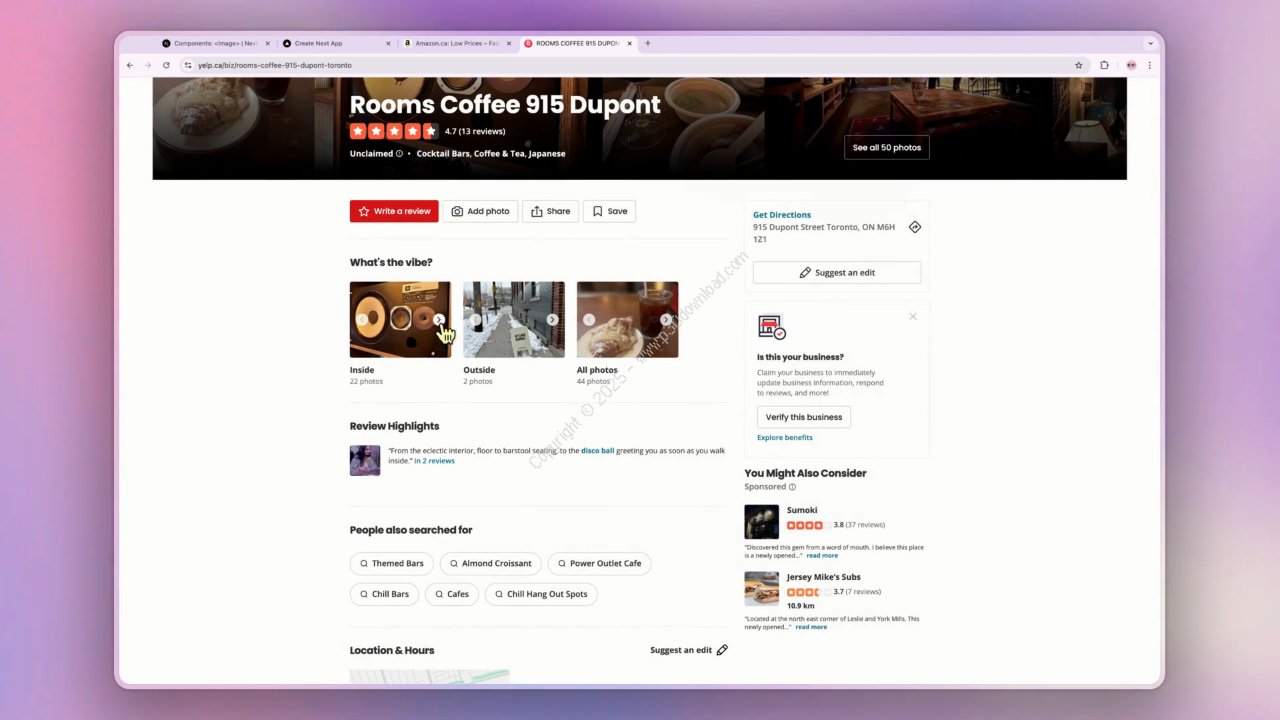
Task: Click the Share button
Action: point(550,211)
